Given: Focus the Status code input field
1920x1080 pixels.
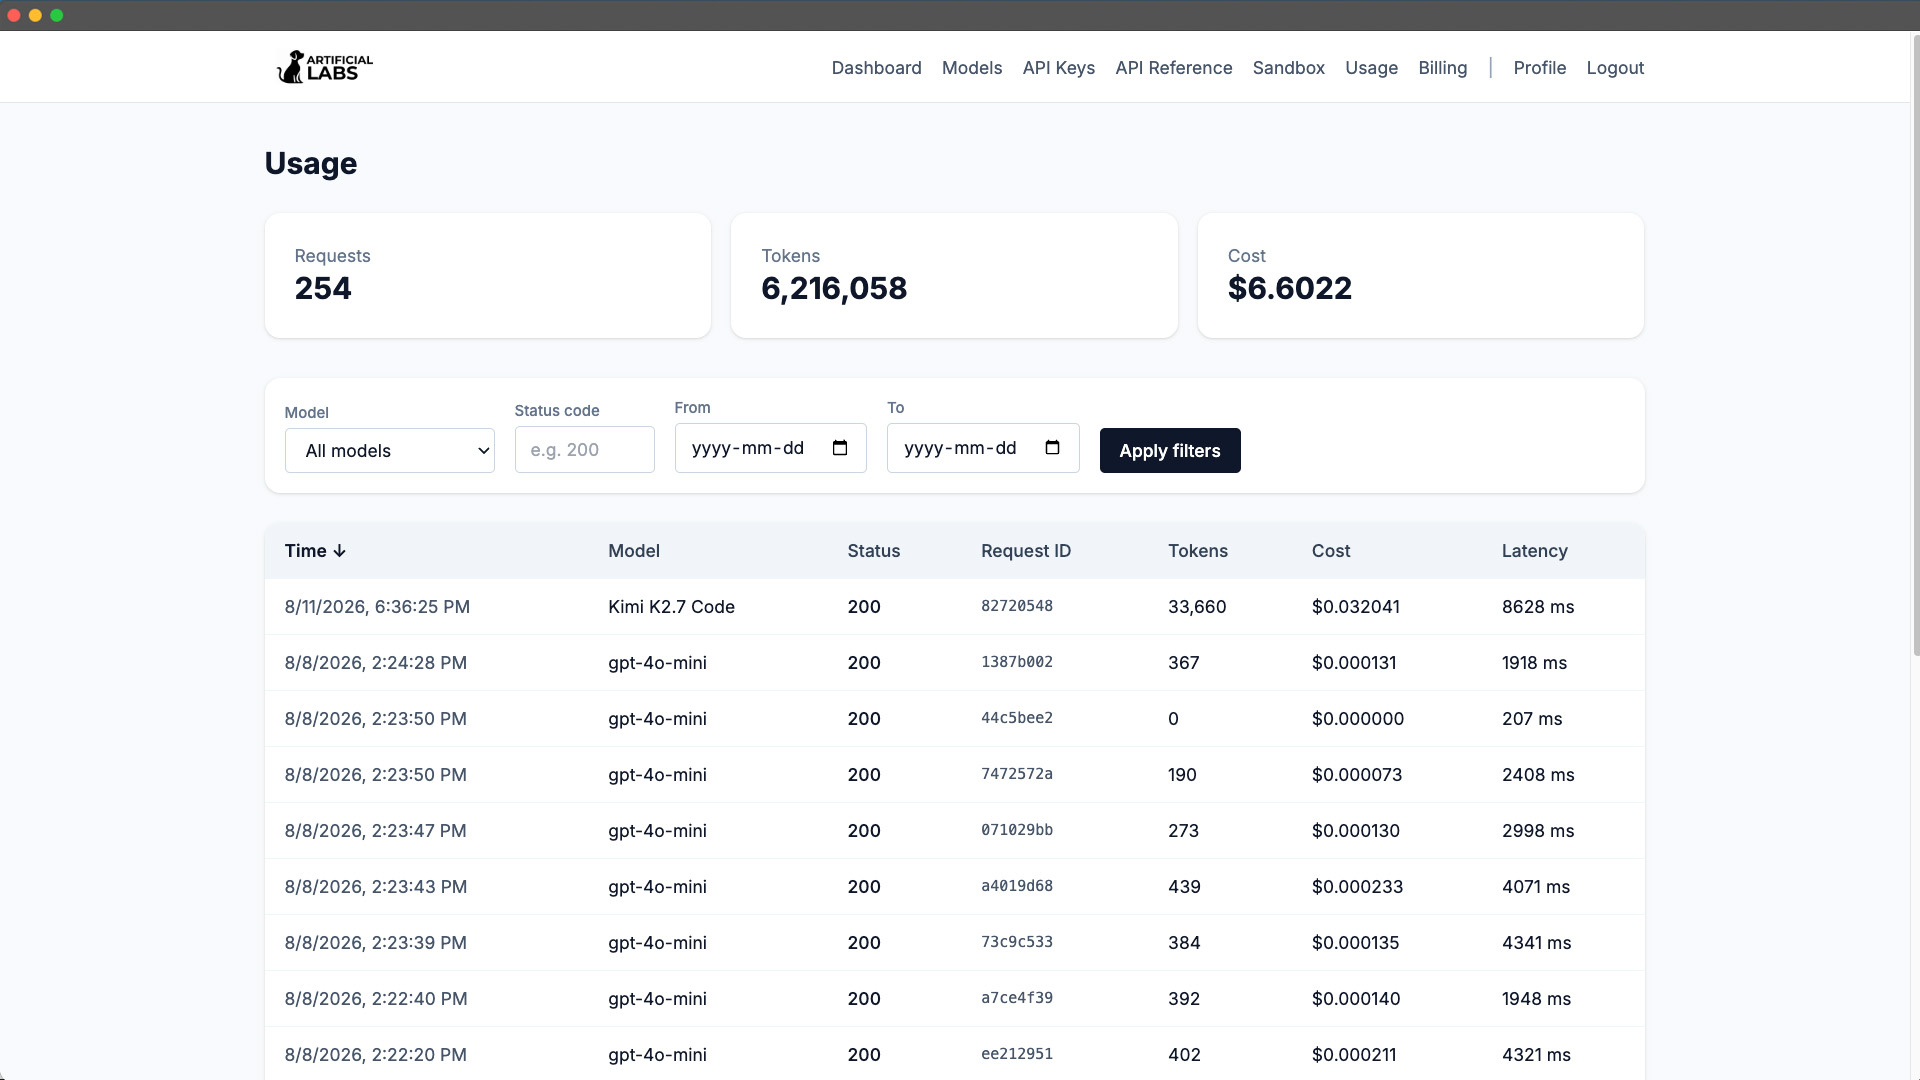Looking at the screenshot, I should tap(584, 450).
